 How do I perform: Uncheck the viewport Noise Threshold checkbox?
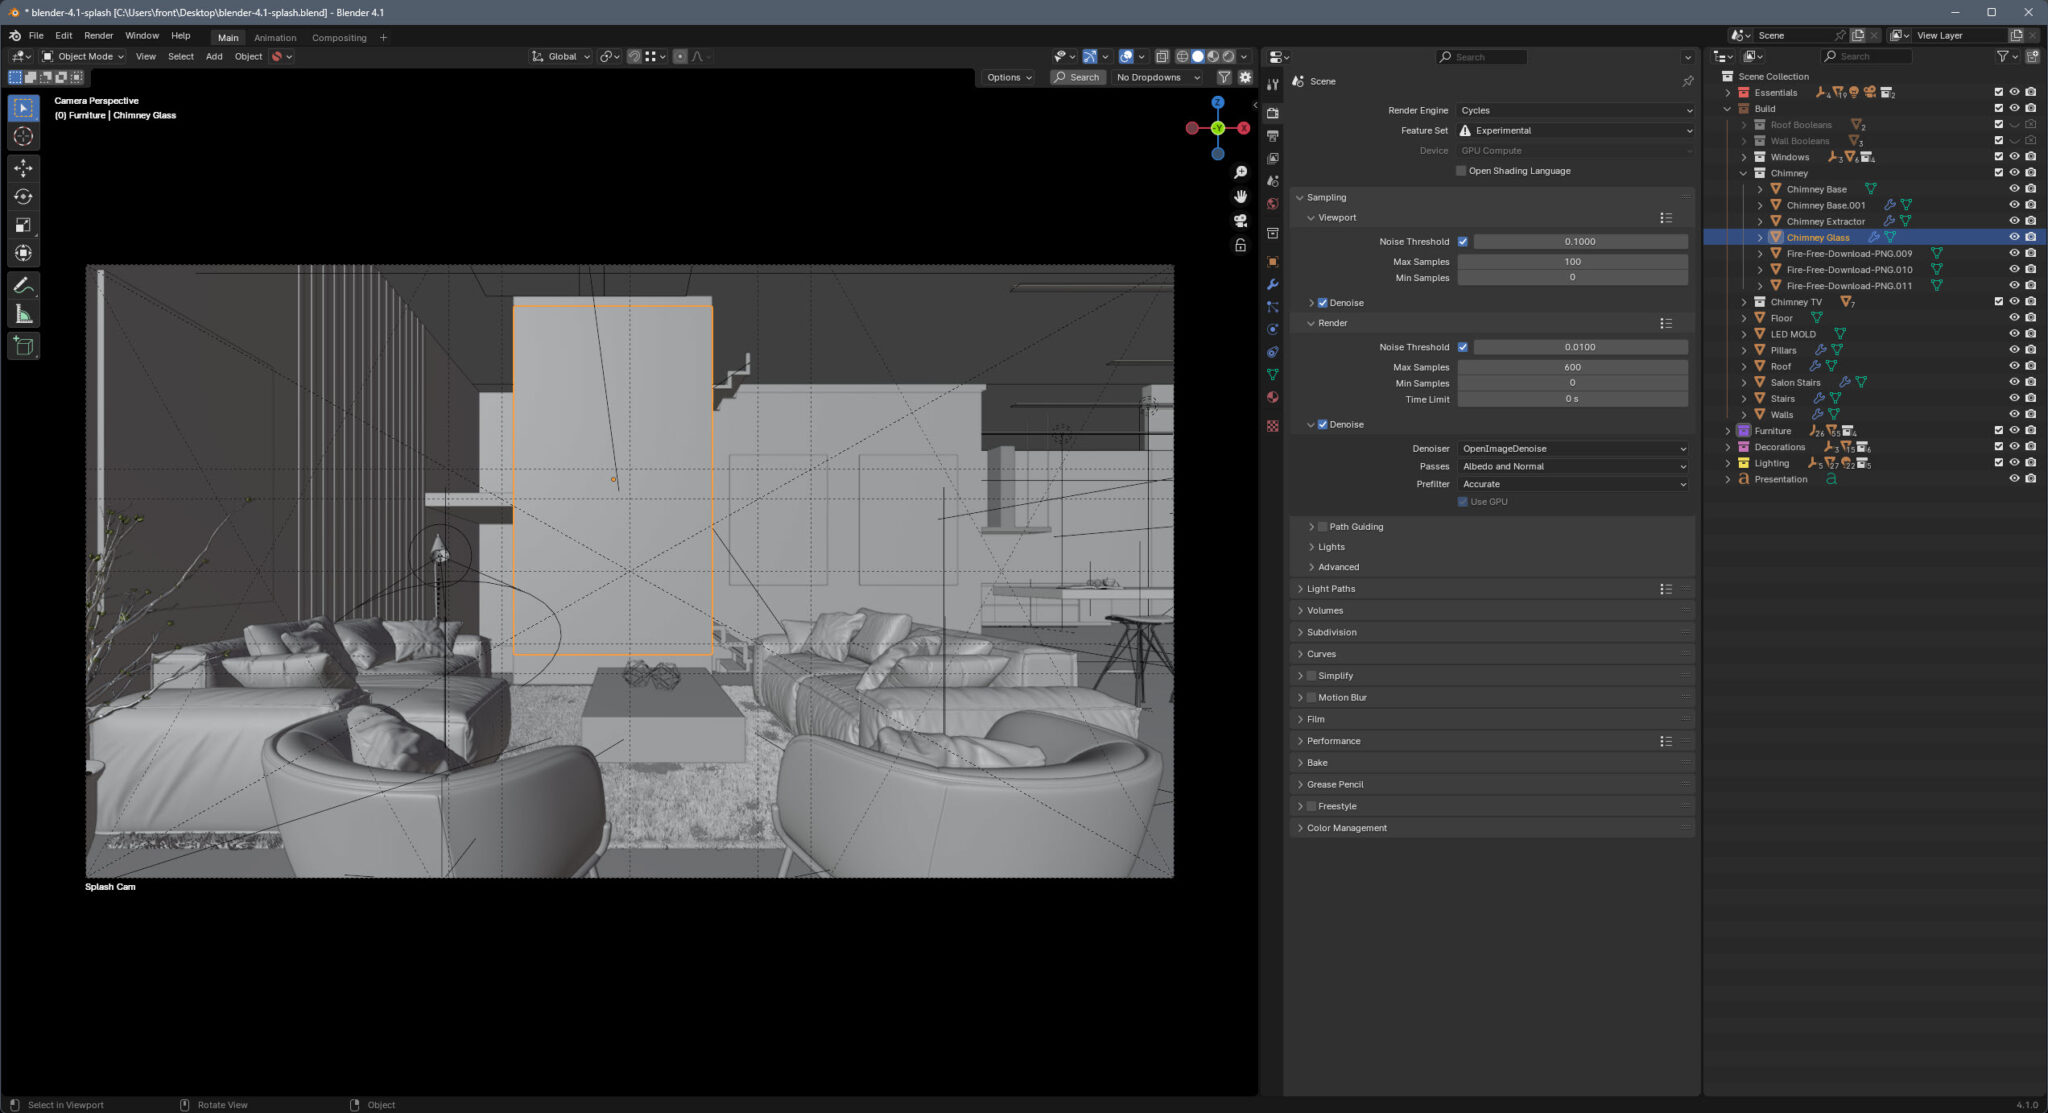1463,241
